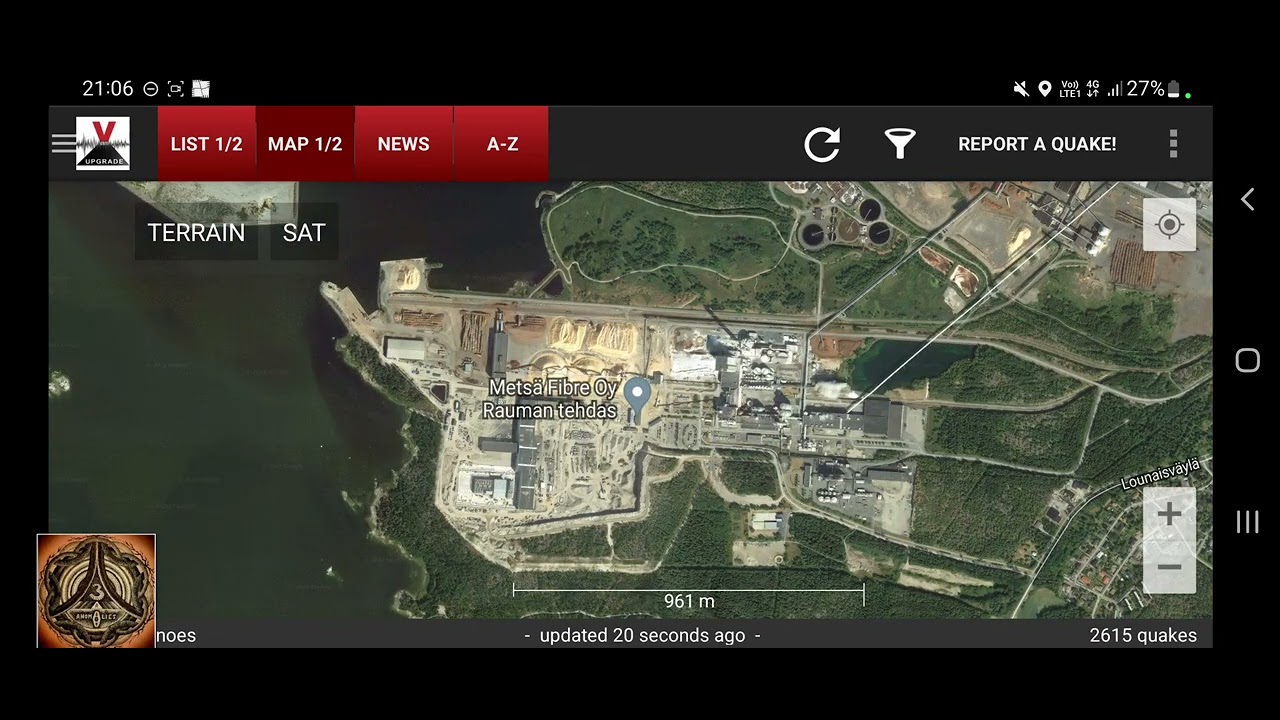Select the Metsä Fibre Oy Rauman tehdas label
The width and height of the screenshot is (1280, 720).
click(551, 399)
